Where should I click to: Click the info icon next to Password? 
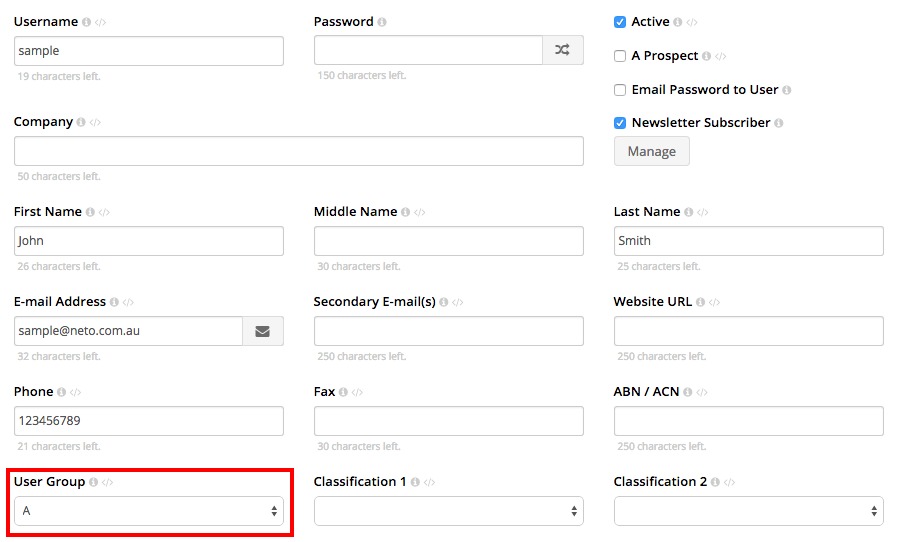click(x=382, y=22)
